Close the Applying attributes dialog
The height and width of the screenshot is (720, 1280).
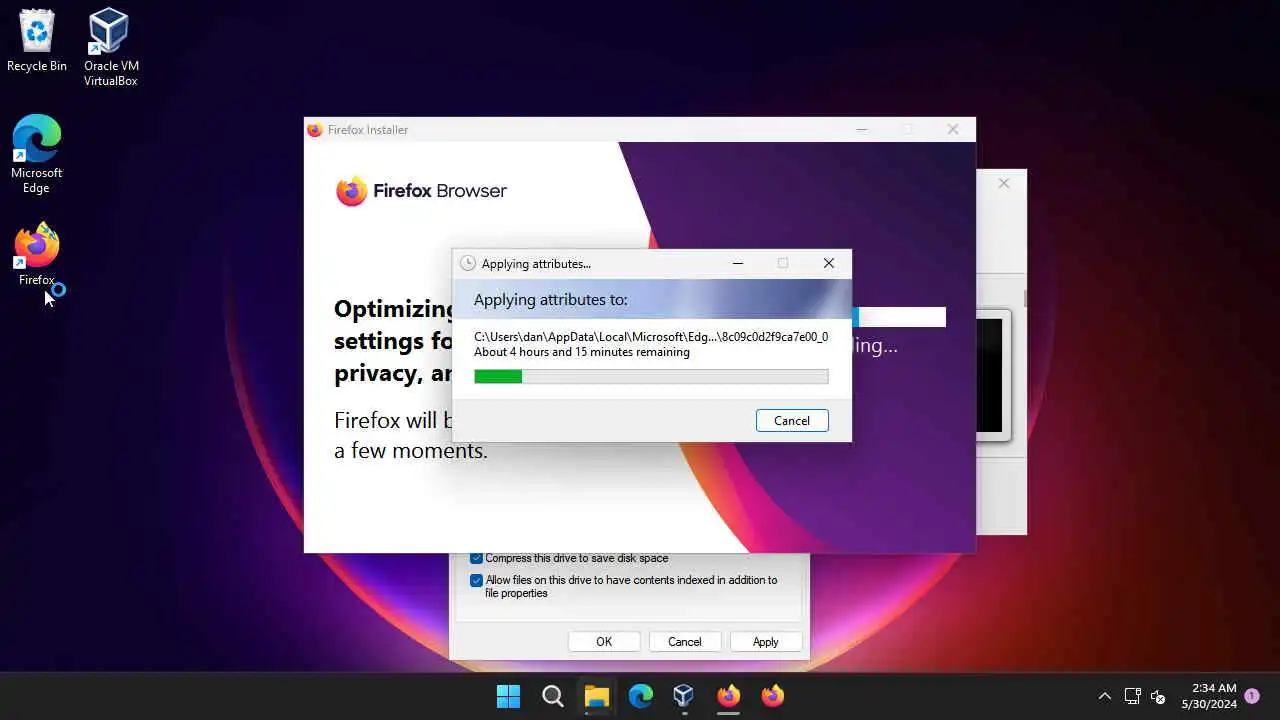pyautogui.click(x=829, y=264)
